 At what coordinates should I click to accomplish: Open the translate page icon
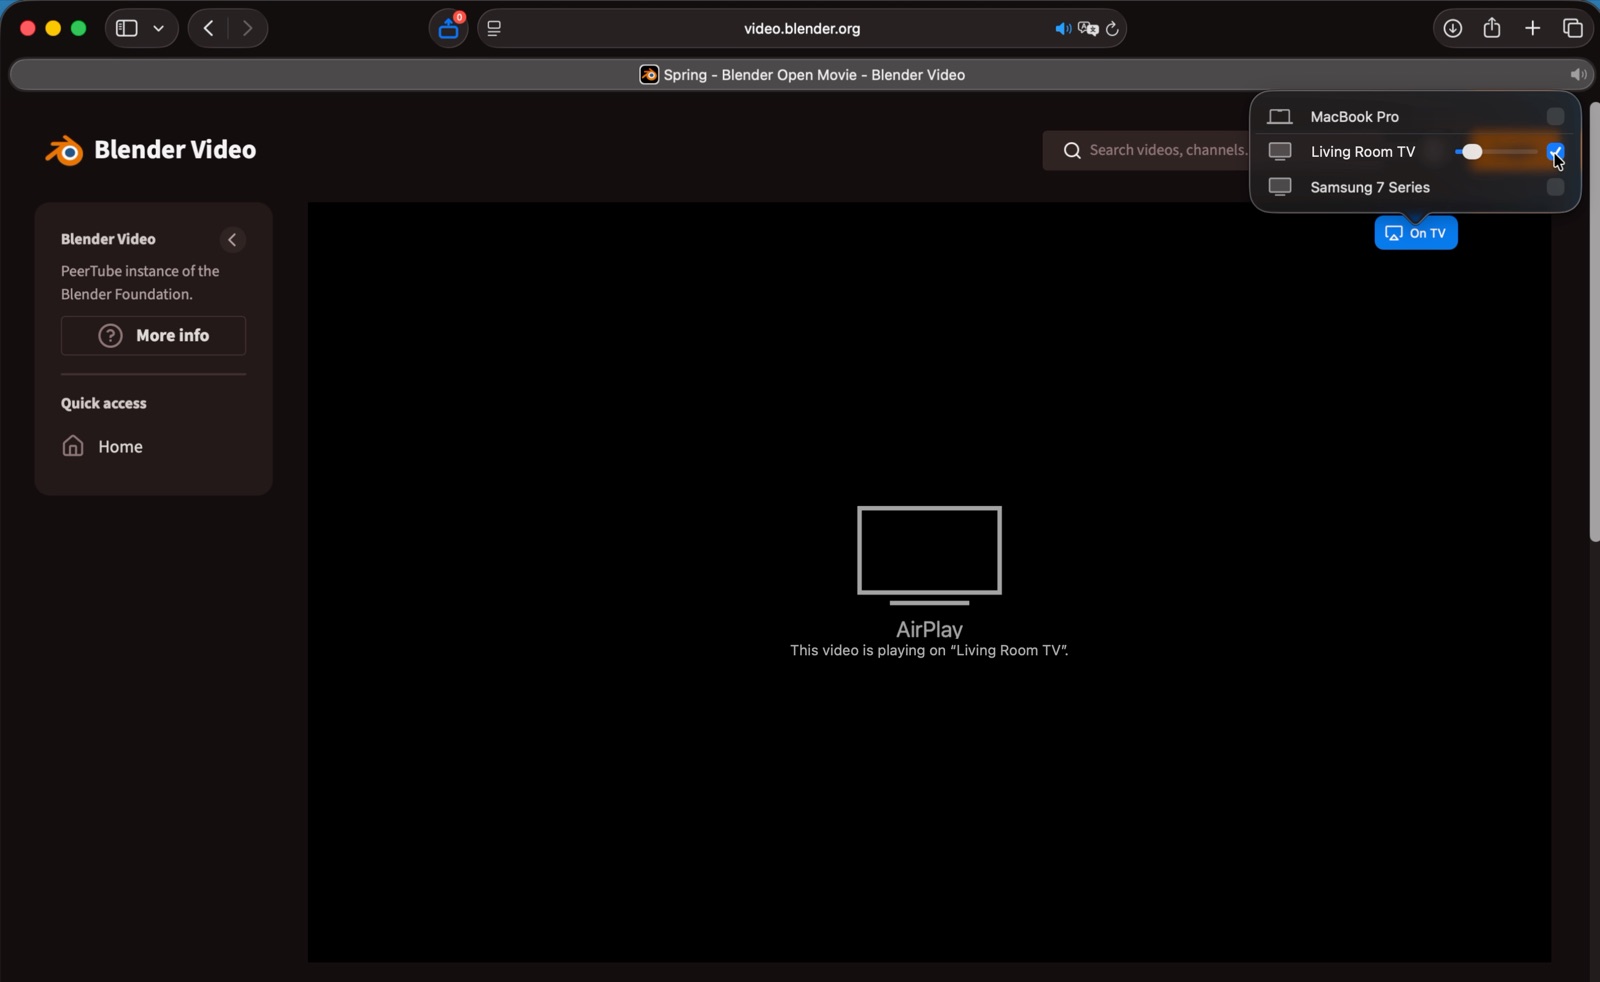pos(1088,29)
